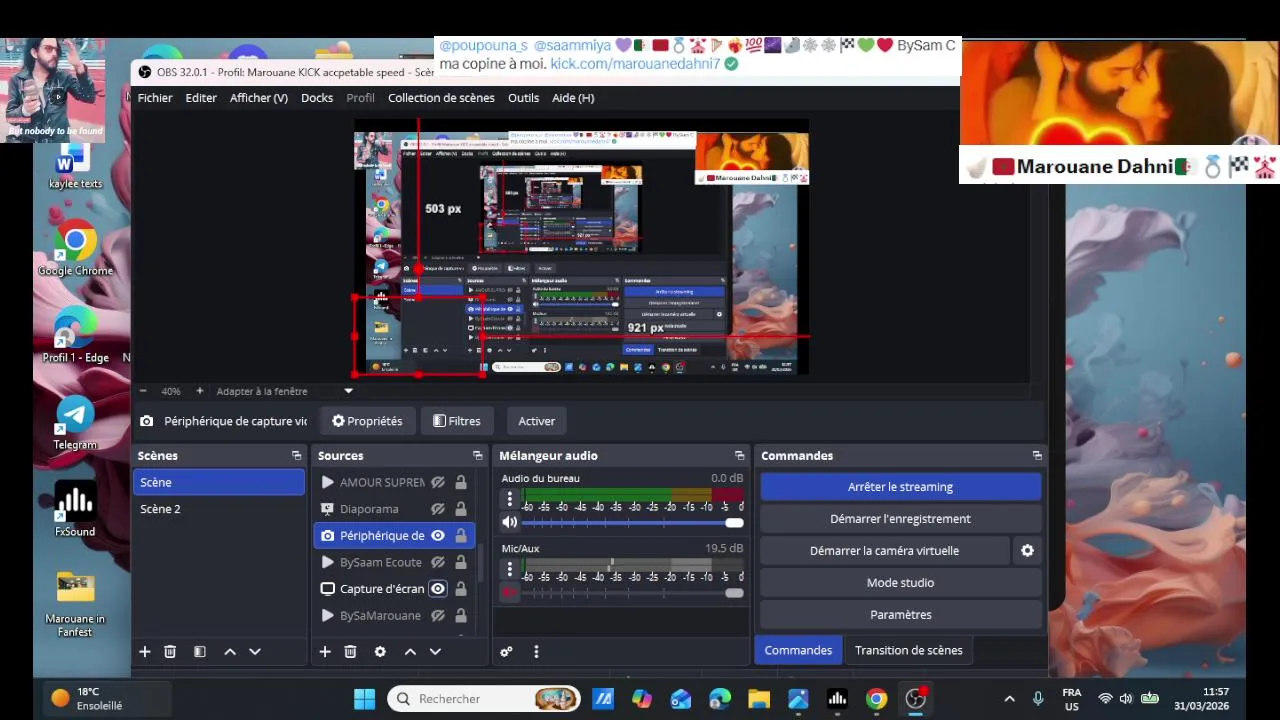Open virtual camera settings gear icon
The image size is (1280, 720).
point(1027,550)
